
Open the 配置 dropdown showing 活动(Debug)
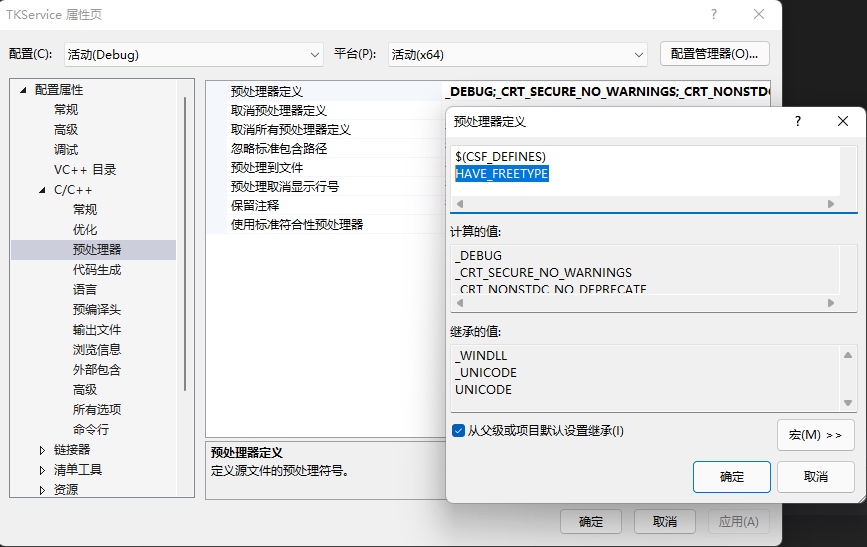coord(194,54)
